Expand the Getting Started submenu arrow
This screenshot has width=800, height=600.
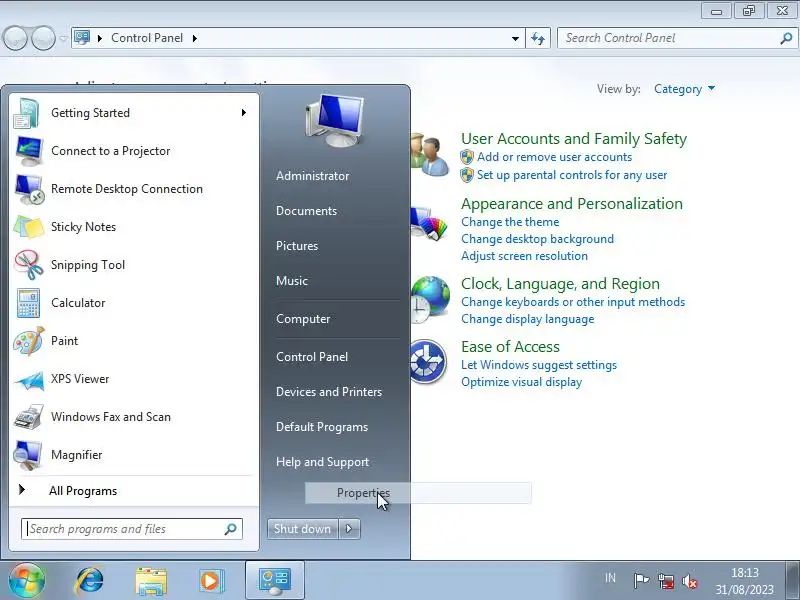pyautogui.click(x=244, y=113)
